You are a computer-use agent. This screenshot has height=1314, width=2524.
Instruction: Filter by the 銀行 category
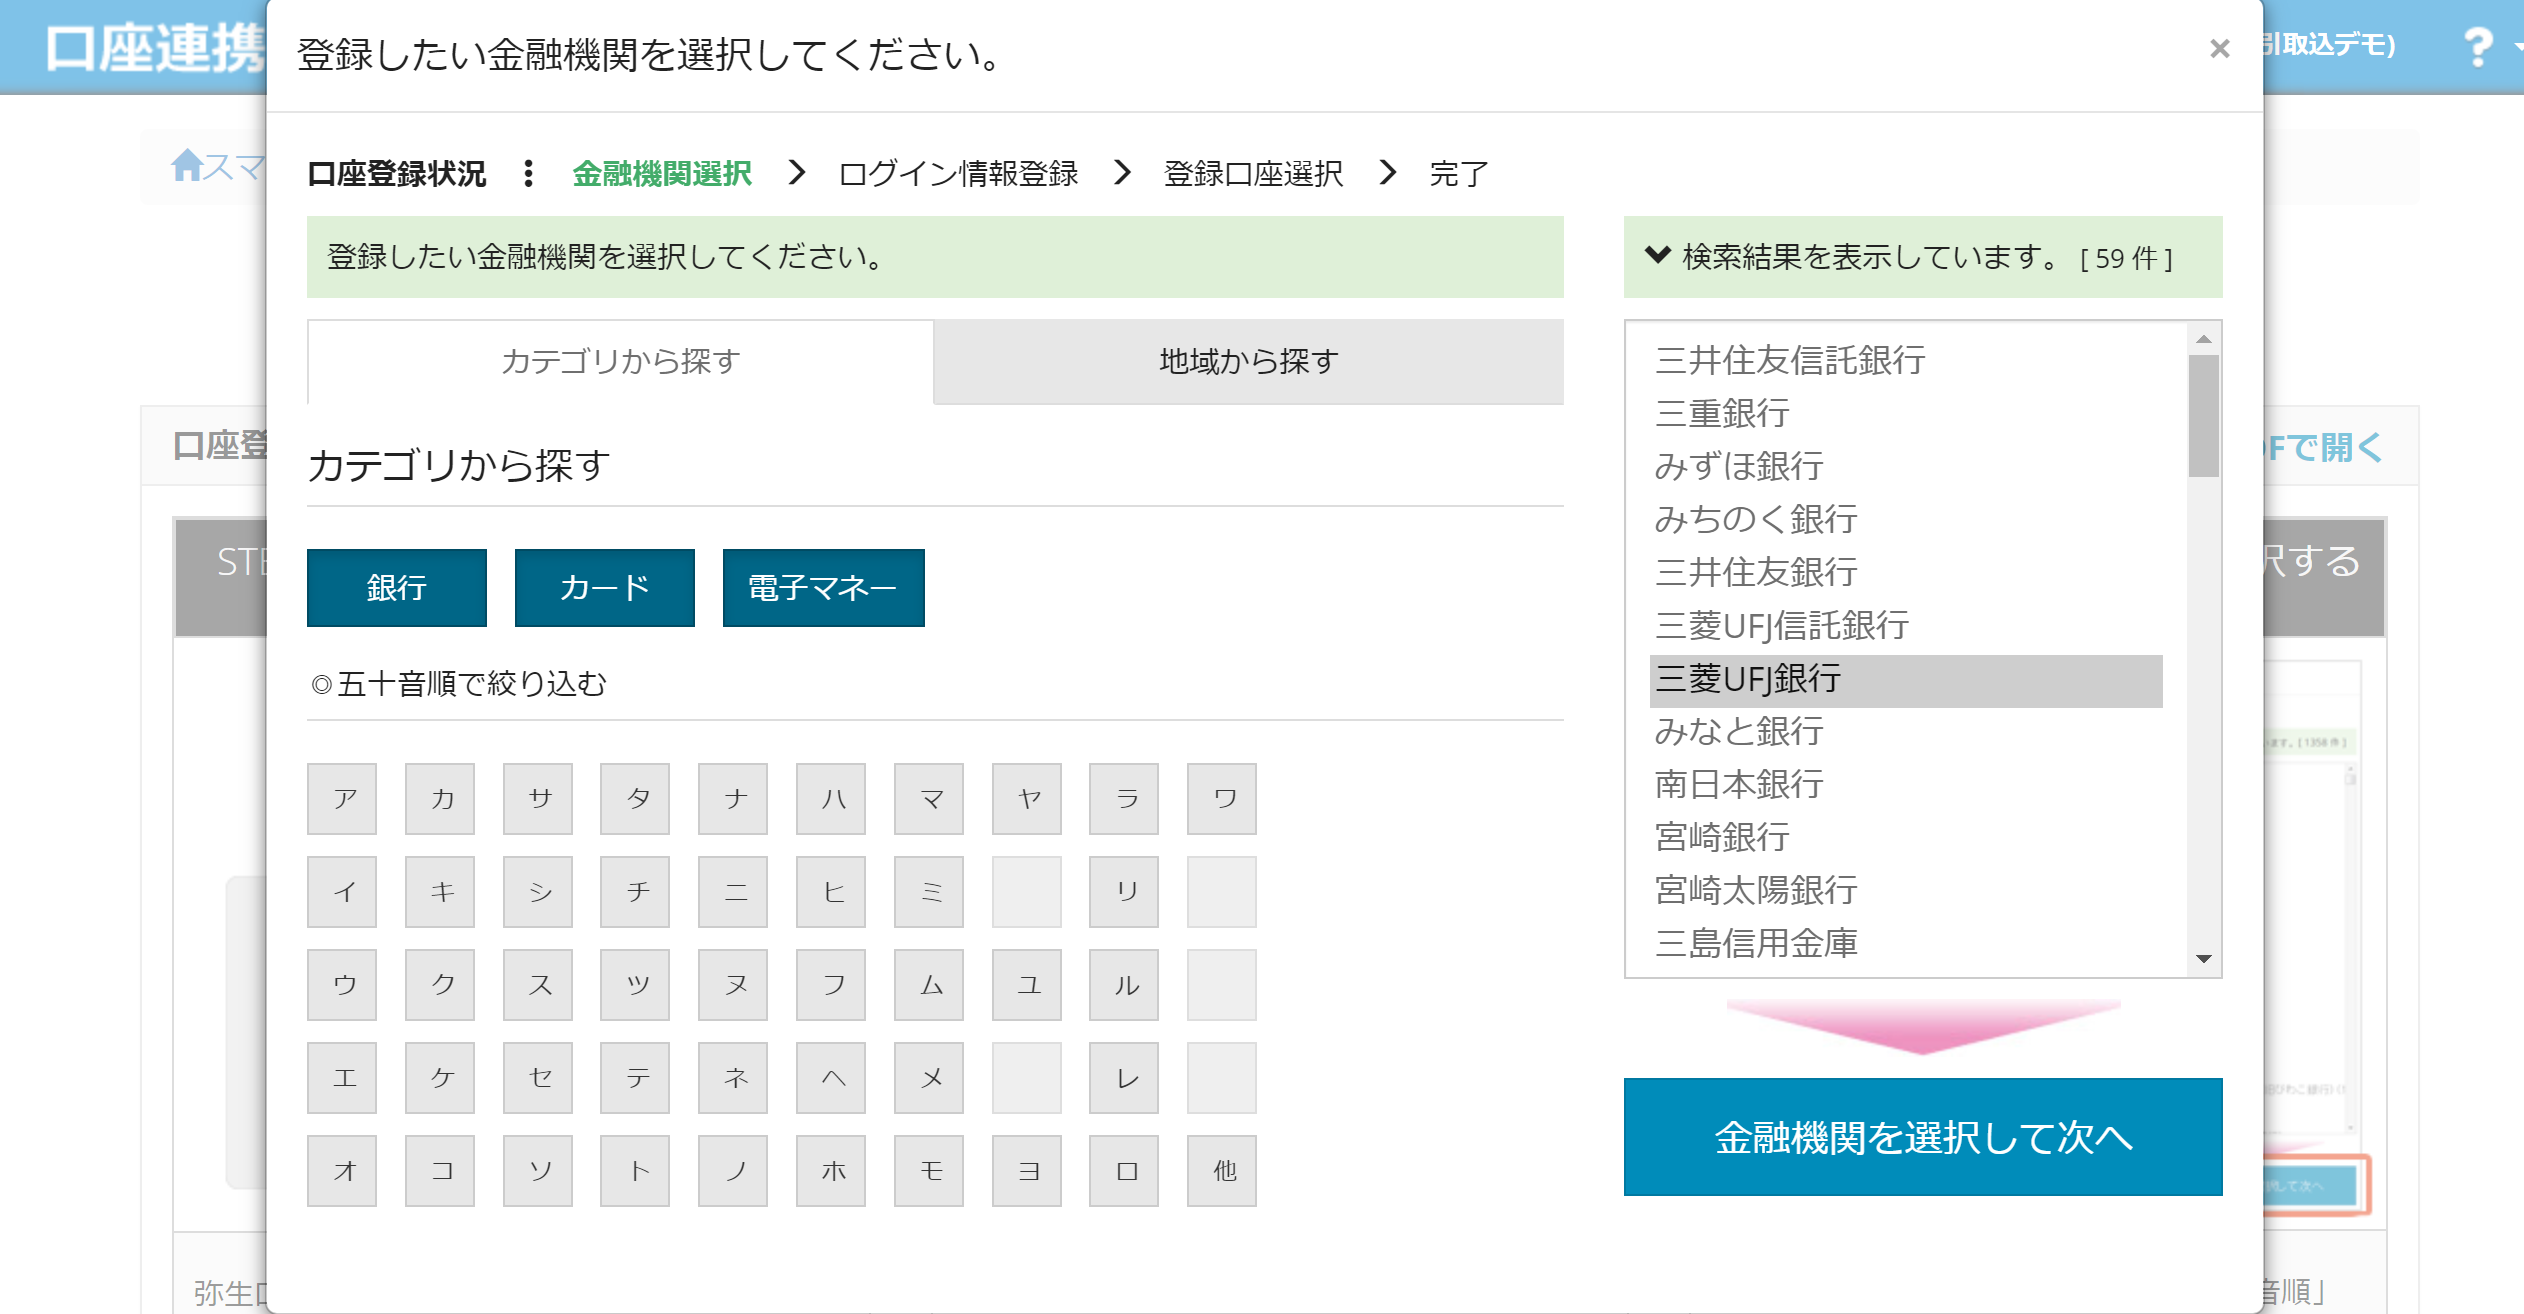click(x=397, y=588)
